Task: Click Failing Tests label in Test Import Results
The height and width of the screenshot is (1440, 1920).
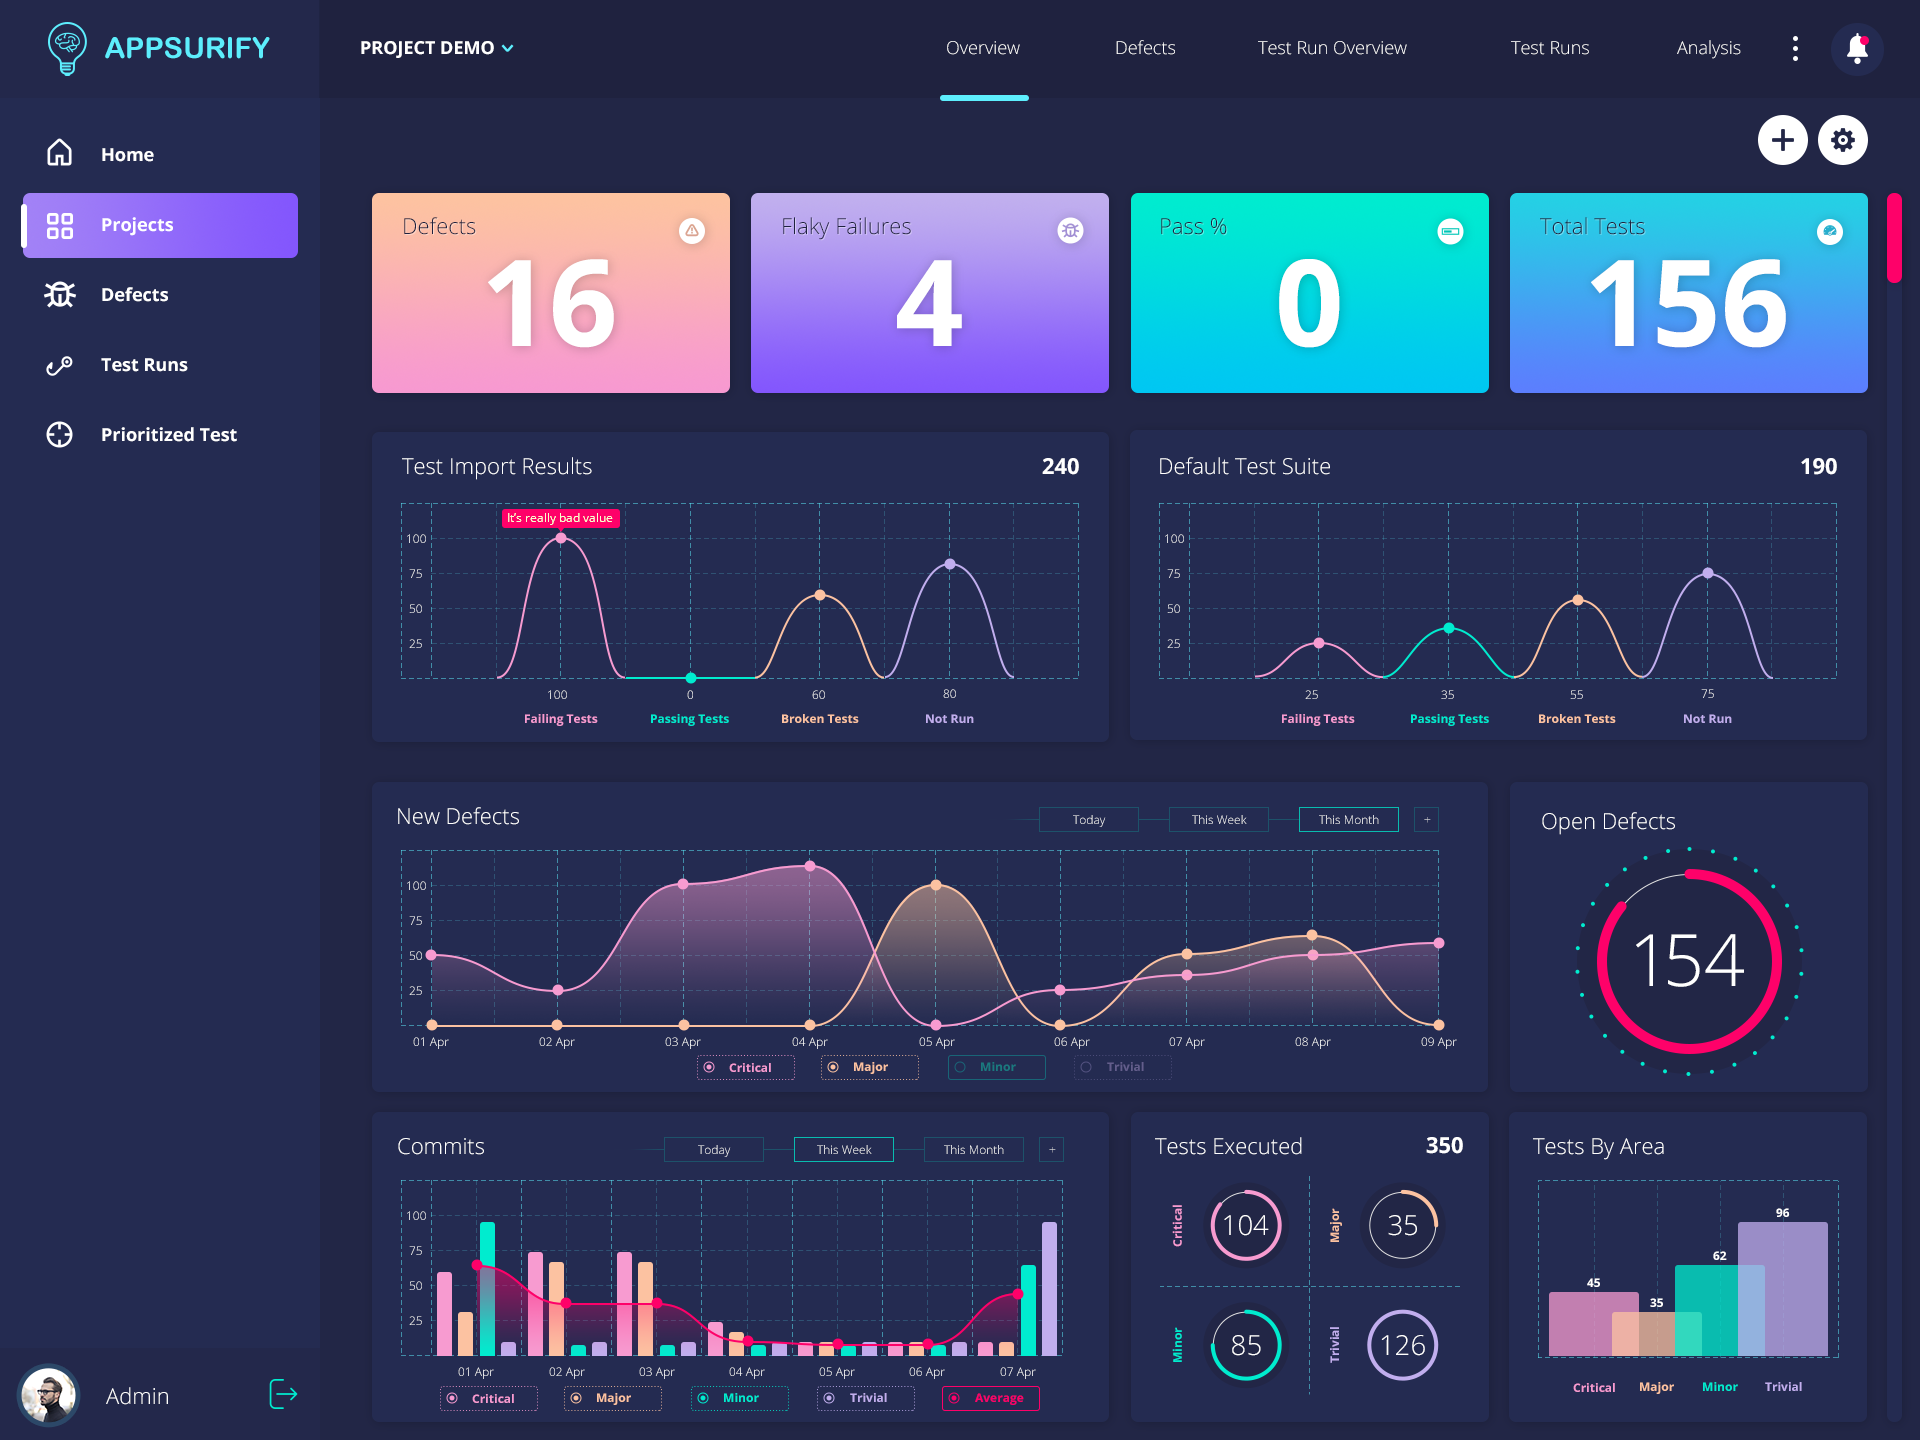Action: click(x=560, y=719)
